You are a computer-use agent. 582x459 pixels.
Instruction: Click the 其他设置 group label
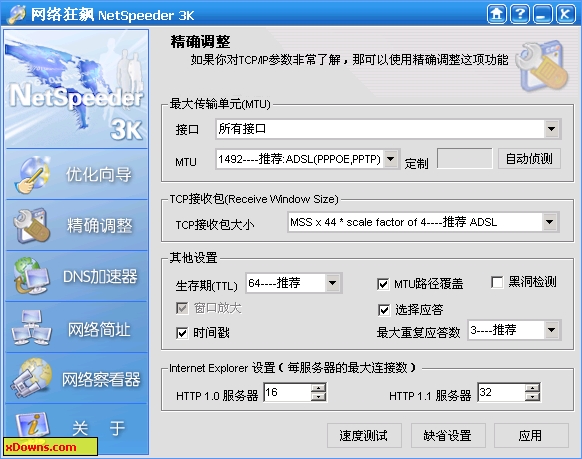click(193, 258)
